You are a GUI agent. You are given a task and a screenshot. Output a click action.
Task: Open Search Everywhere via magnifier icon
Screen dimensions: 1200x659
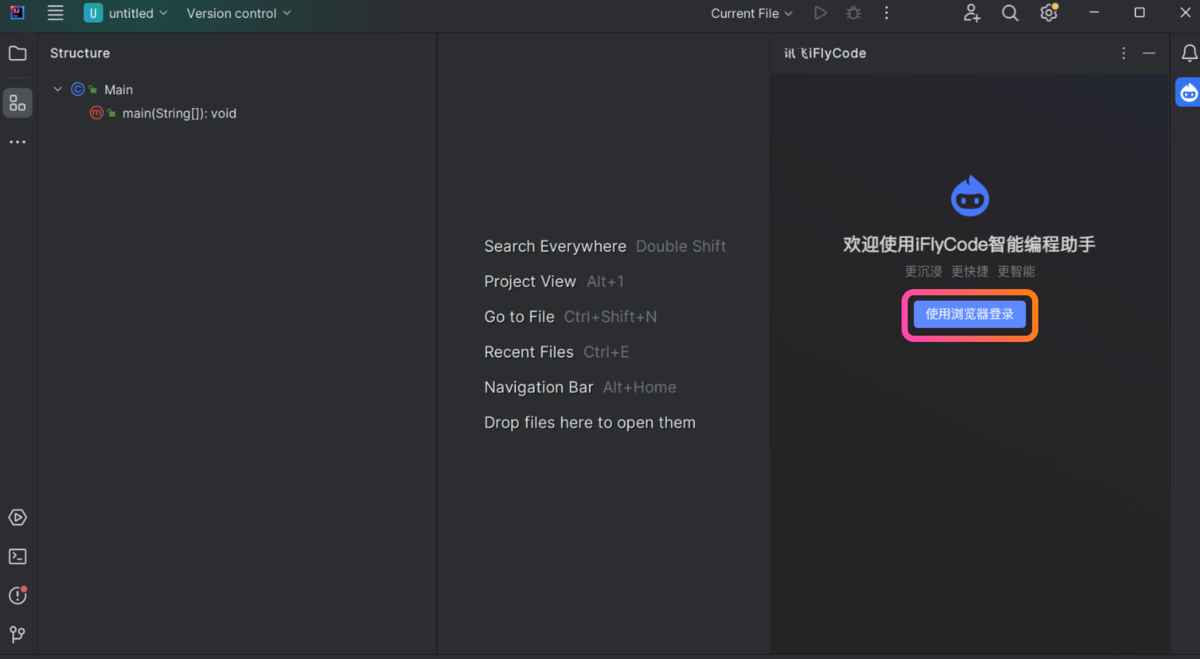click(1010, 13)
